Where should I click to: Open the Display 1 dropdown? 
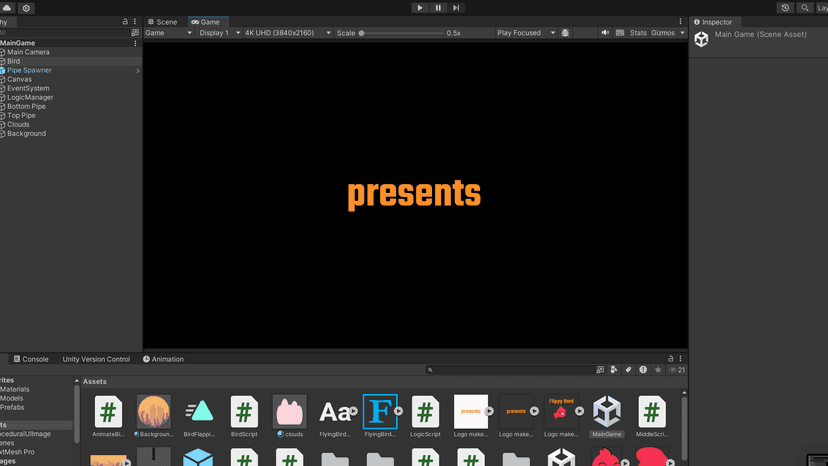219,33
